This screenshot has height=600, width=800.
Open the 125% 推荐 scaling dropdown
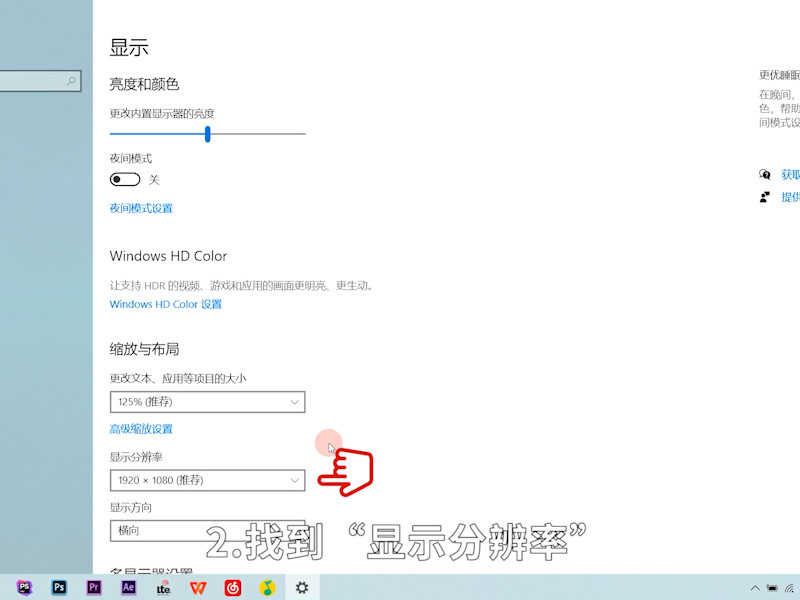[207, 402]
